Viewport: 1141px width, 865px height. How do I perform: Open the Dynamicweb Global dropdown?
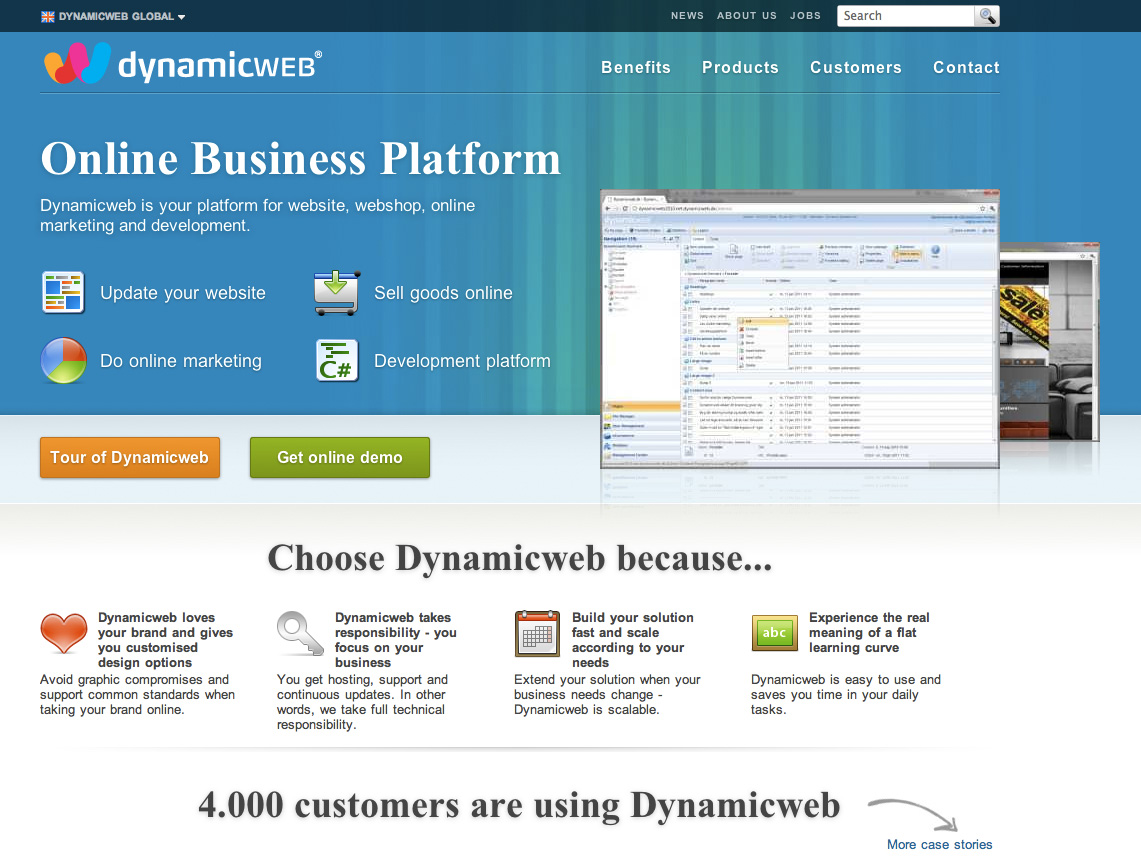click(122, 17)
